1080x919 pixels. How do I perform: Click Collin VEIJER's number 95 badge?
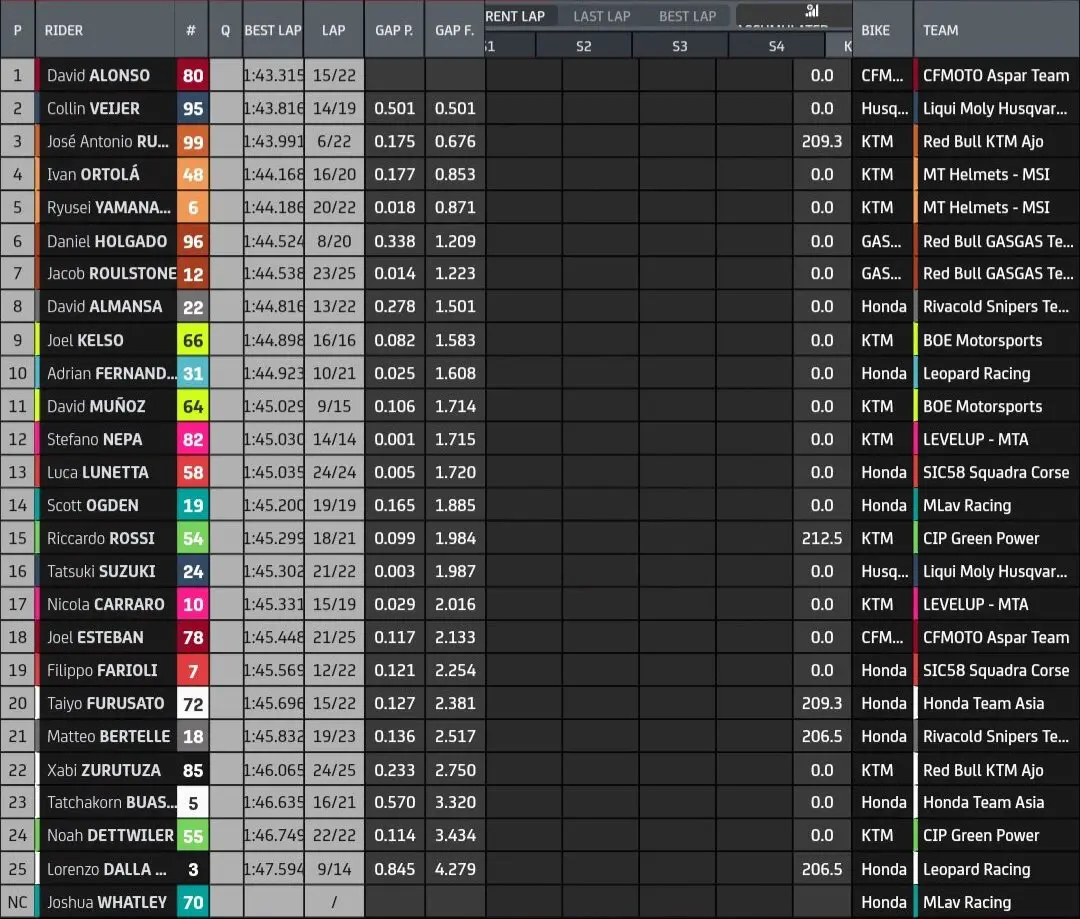coord(192,108)
